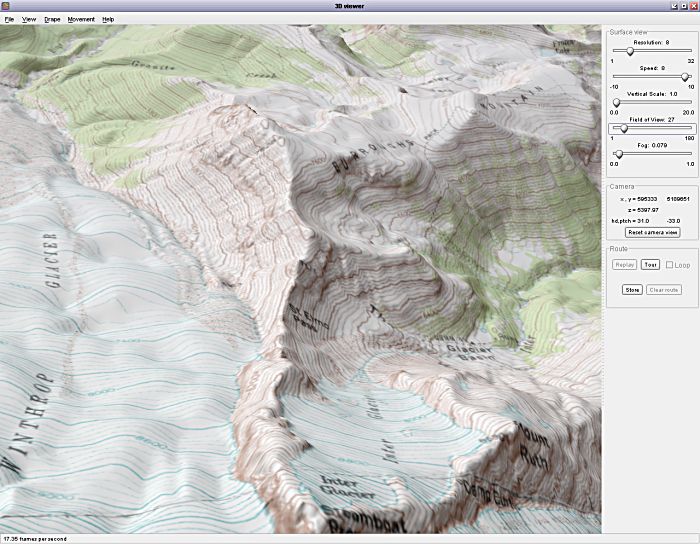This screenshot has height=544, width=700.
Task: Maximize the 3D viewer window
Action: [x=682, y=5]
